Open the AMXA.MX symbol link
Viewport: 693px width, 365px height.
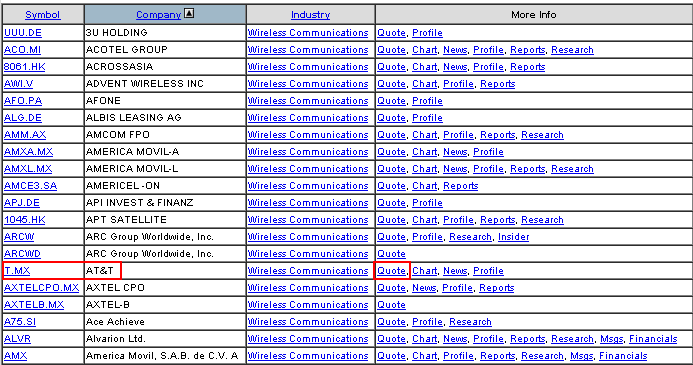[28, 152]
